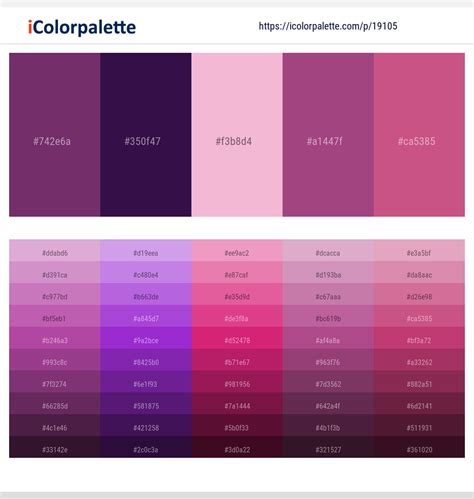The image size is (474, 499).
Task: Pick the #d19eea lavender shade cell
Action: pos(146,251)
